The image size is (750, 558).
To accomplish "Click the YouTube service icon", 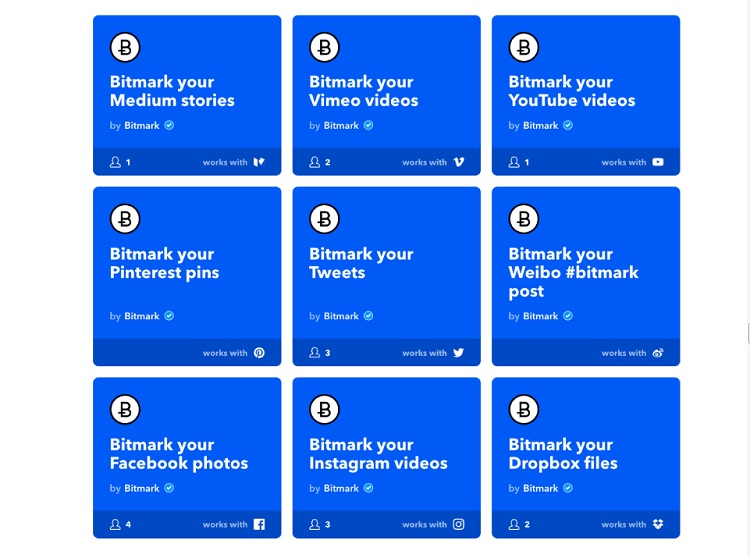I will coord(658,162).
